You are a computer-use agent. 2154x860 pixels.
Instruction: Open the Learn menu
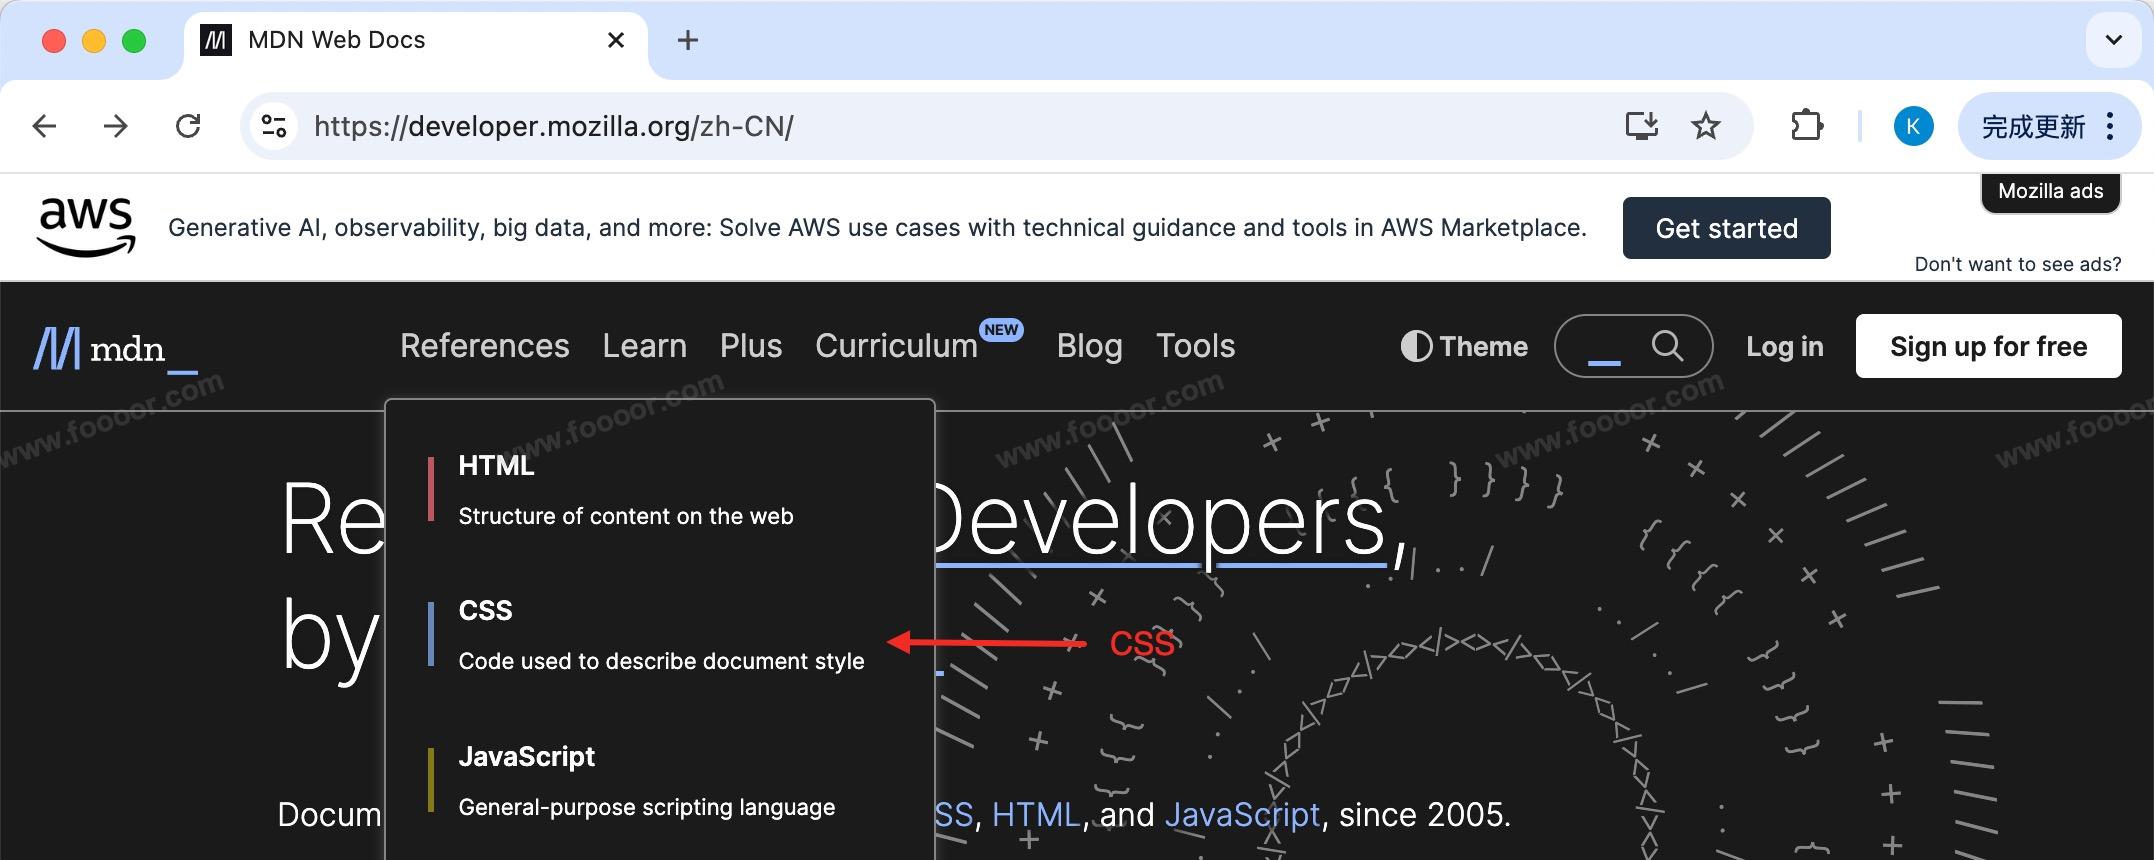coord(645,346)
